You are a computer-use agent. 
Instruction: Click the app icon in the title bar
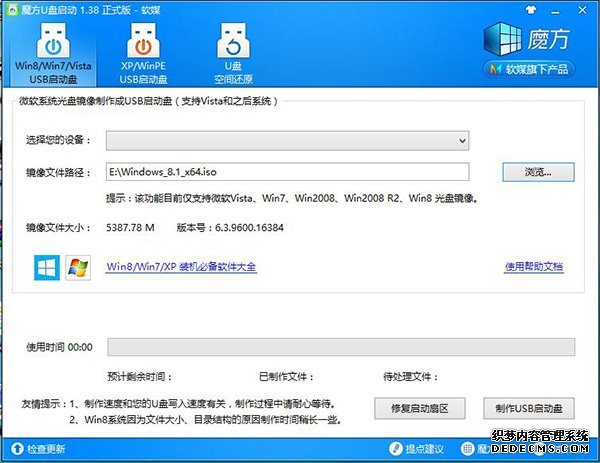[12, 9]
